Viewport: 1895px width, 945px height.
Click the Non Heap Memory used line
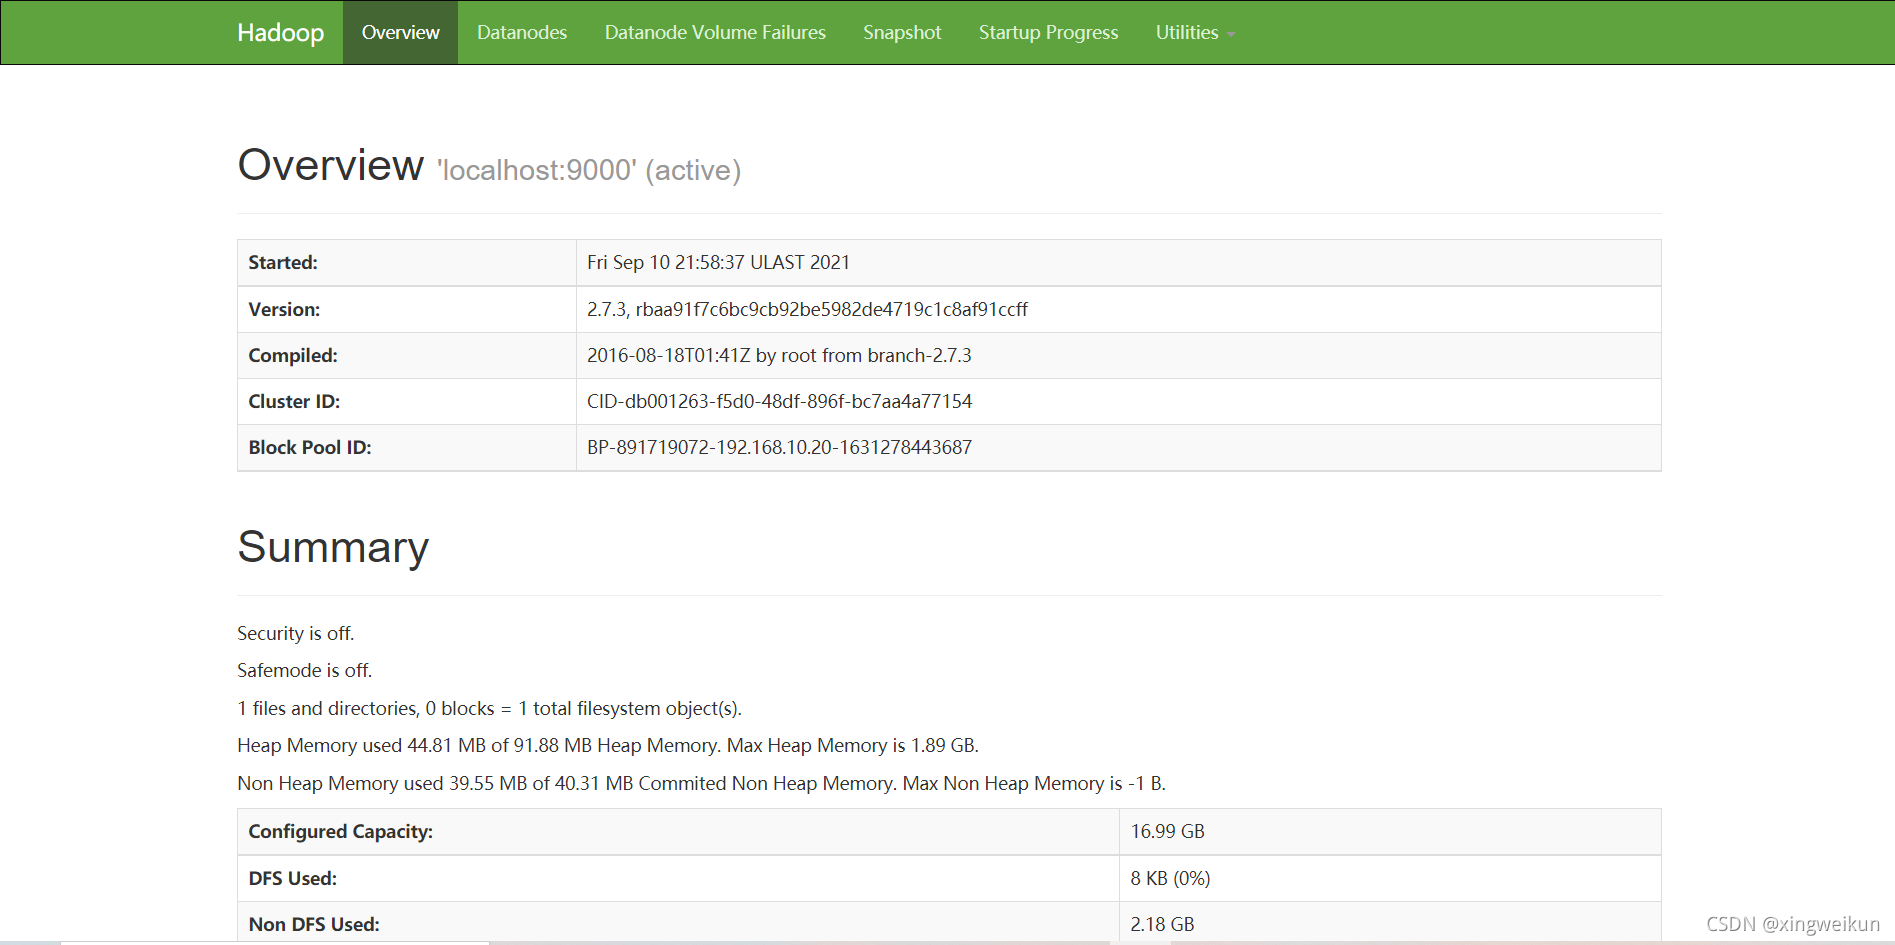point(701,783)
